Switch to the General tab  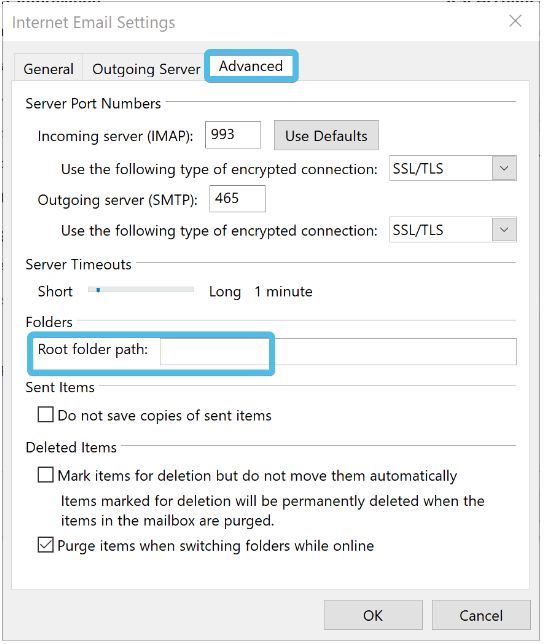click(x=48, y=69)
